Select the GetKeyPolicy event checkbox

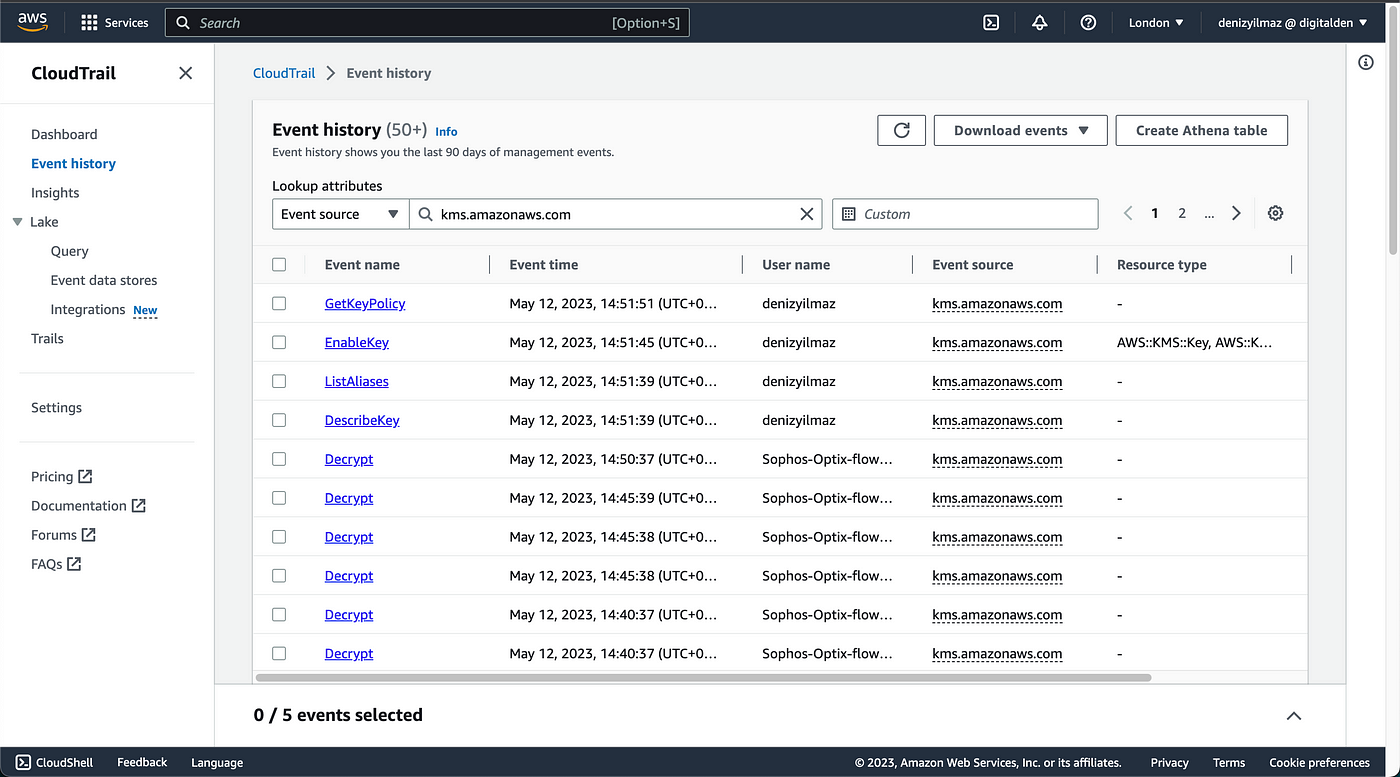coord(279,303)
